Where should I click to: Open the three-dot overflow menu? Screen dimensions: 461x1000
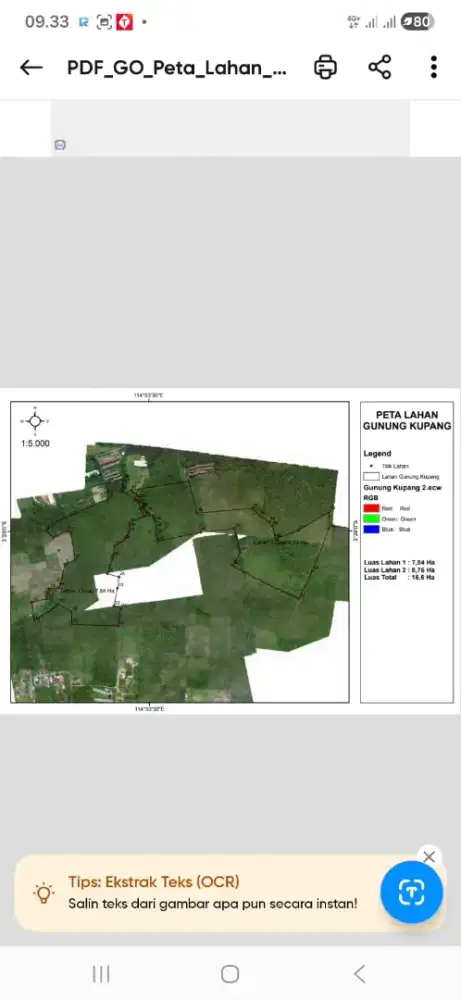coord(434,67)
